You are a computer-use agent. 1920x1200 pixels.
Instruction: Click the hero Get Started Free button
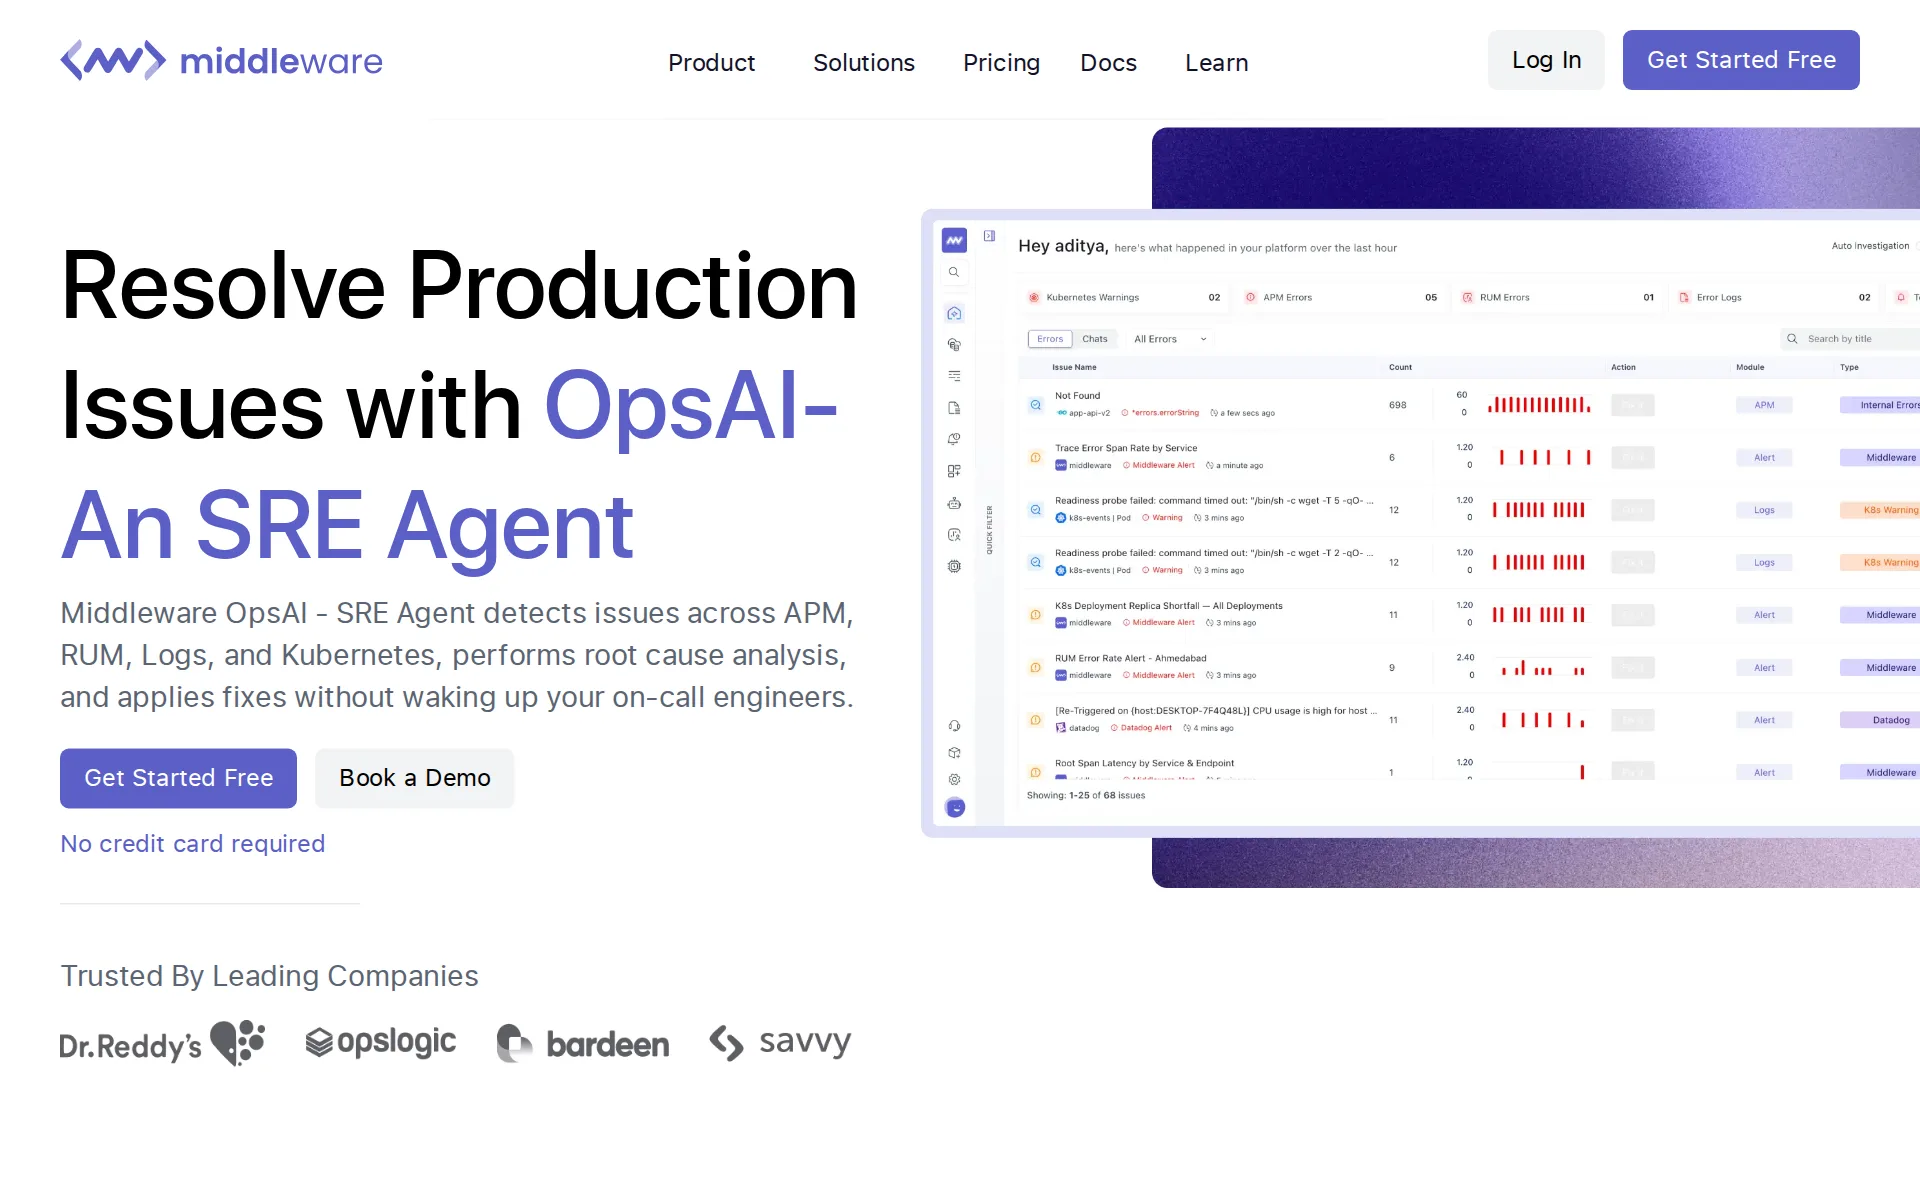pos(178,778)
